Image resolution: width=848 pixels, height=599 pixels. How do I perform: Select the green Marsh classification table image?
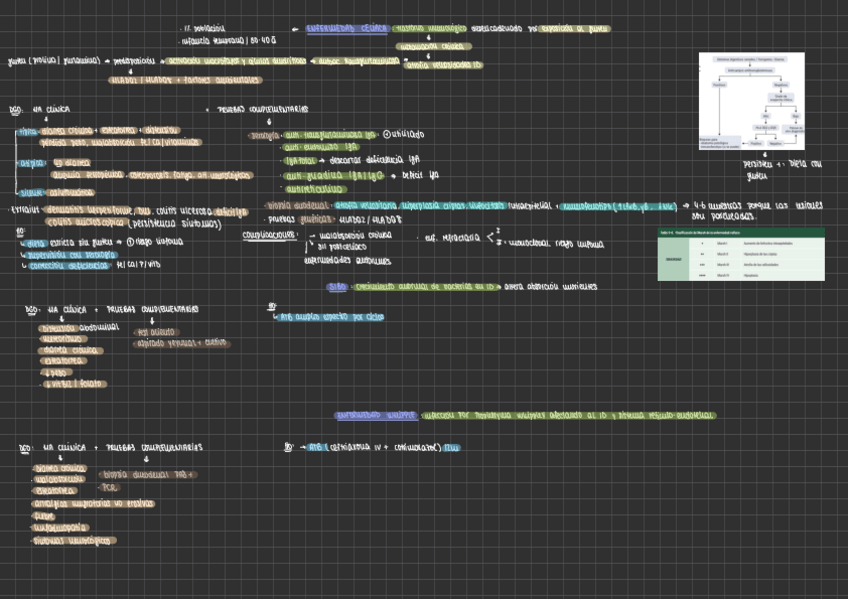point(741,254)
